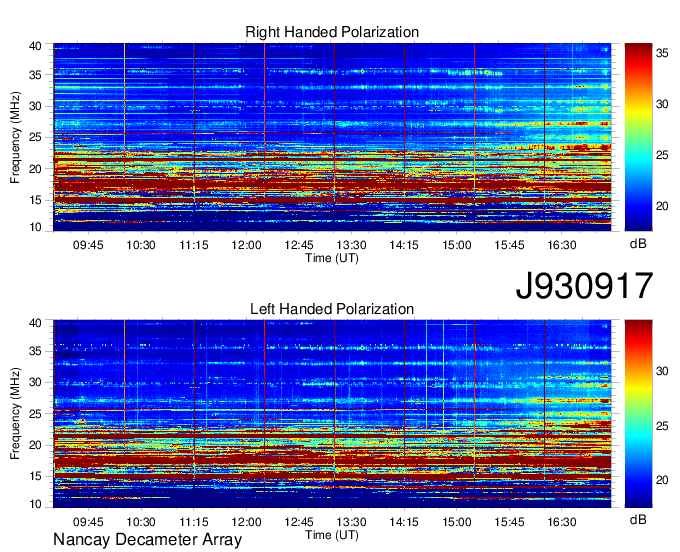The image size is (680, 552).
Task: Pick 16:30 tick on Left Handed time axis
Action: (562, 522)
